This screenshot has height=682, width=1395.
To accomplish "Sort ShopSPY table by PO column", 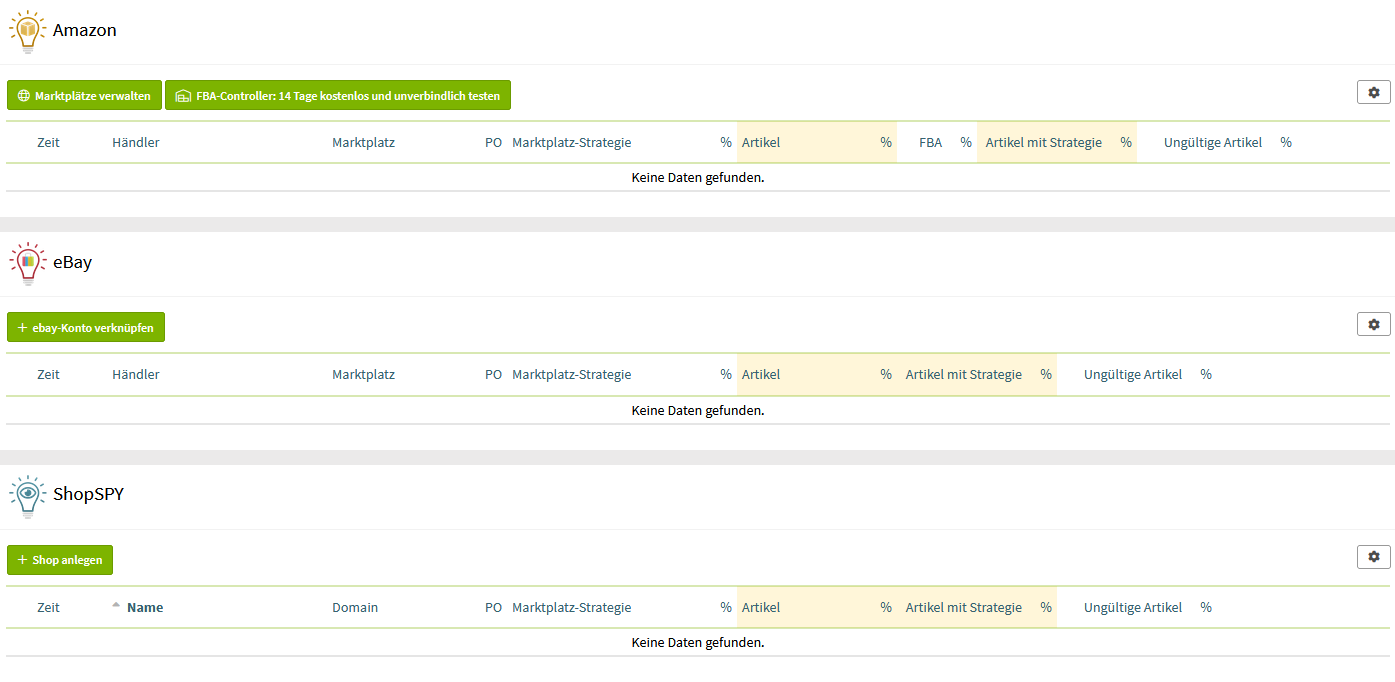I will pos(493,608).
